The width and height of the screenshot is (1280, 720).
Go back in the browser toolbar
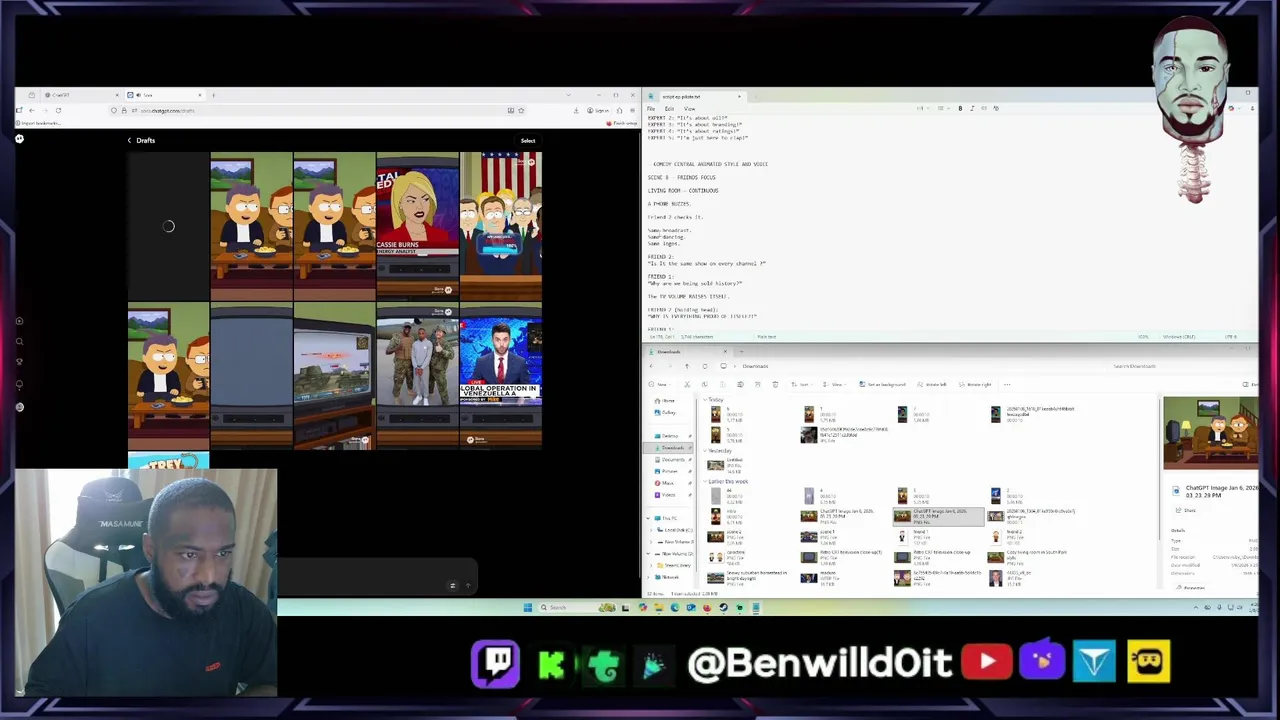[x=32, y=110]
